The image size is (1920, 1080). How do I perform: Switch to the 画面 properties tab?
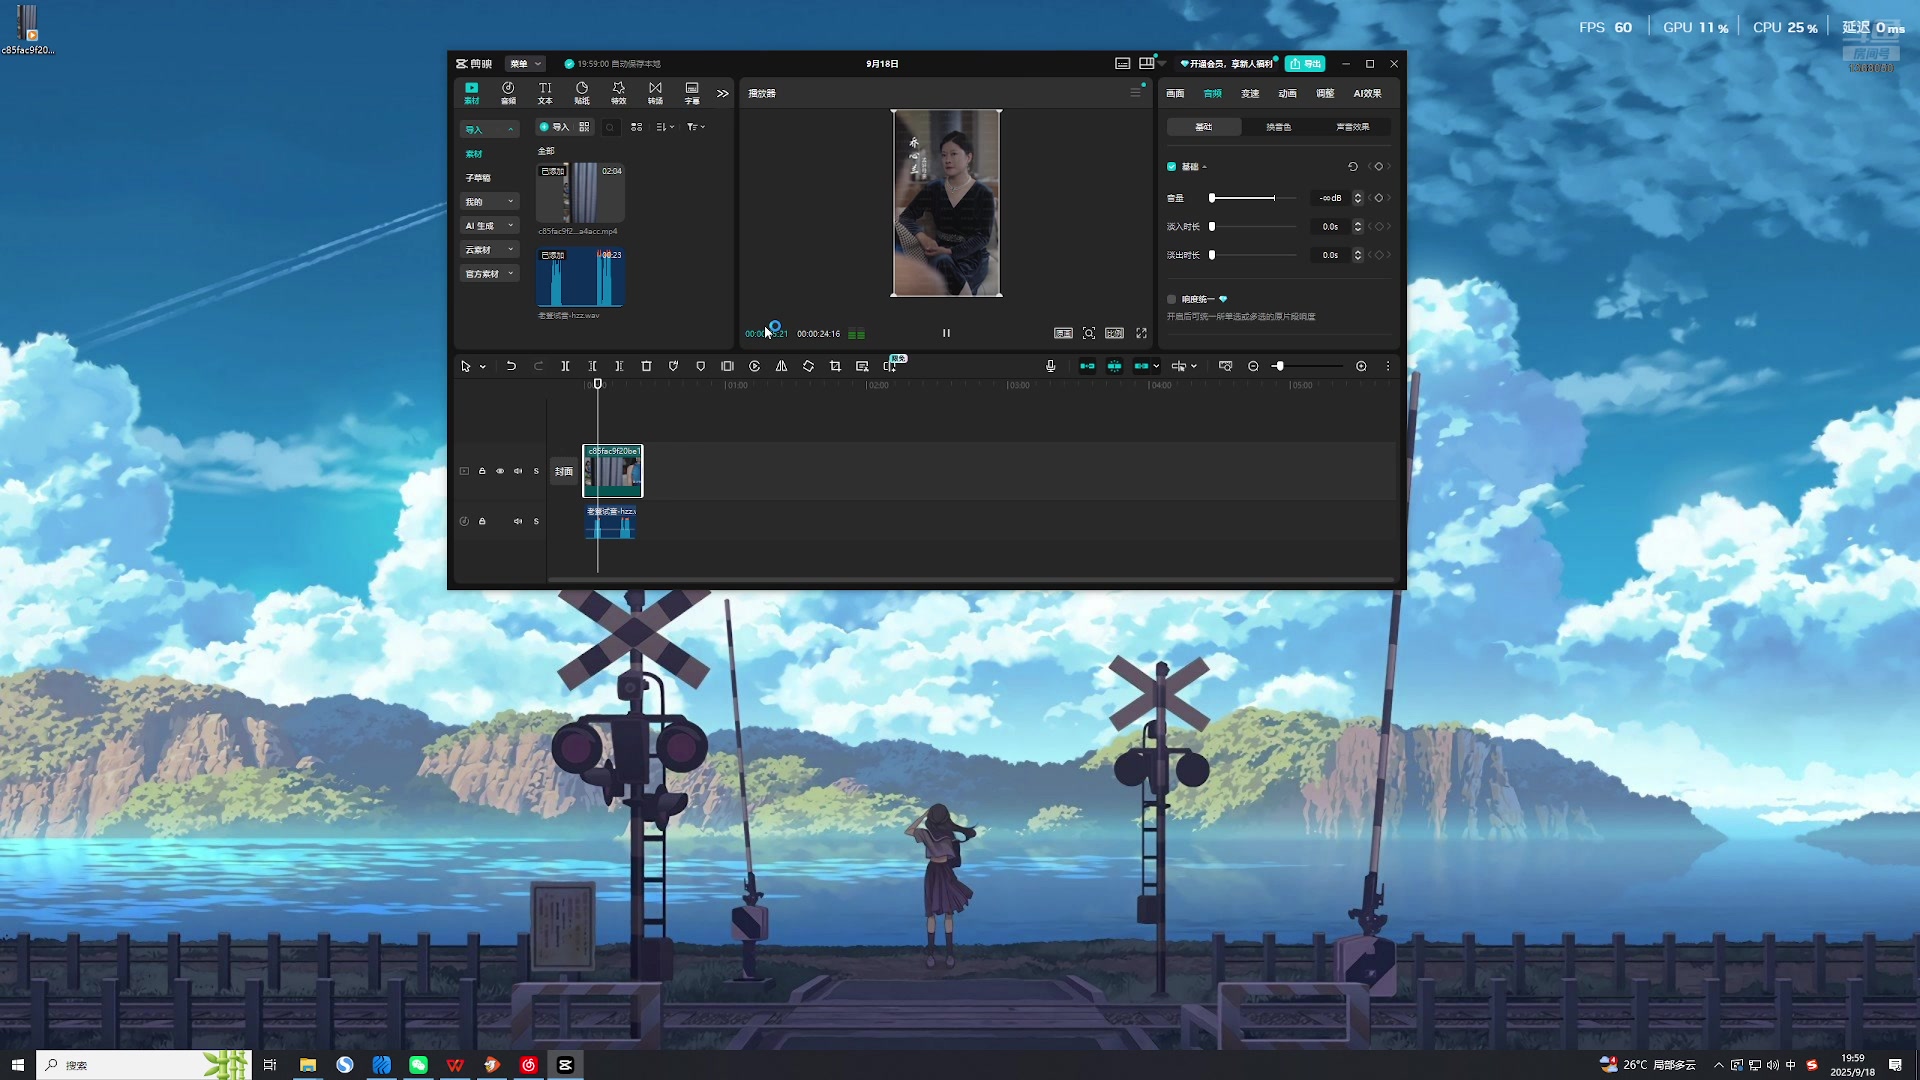(x=1175, y=93)
